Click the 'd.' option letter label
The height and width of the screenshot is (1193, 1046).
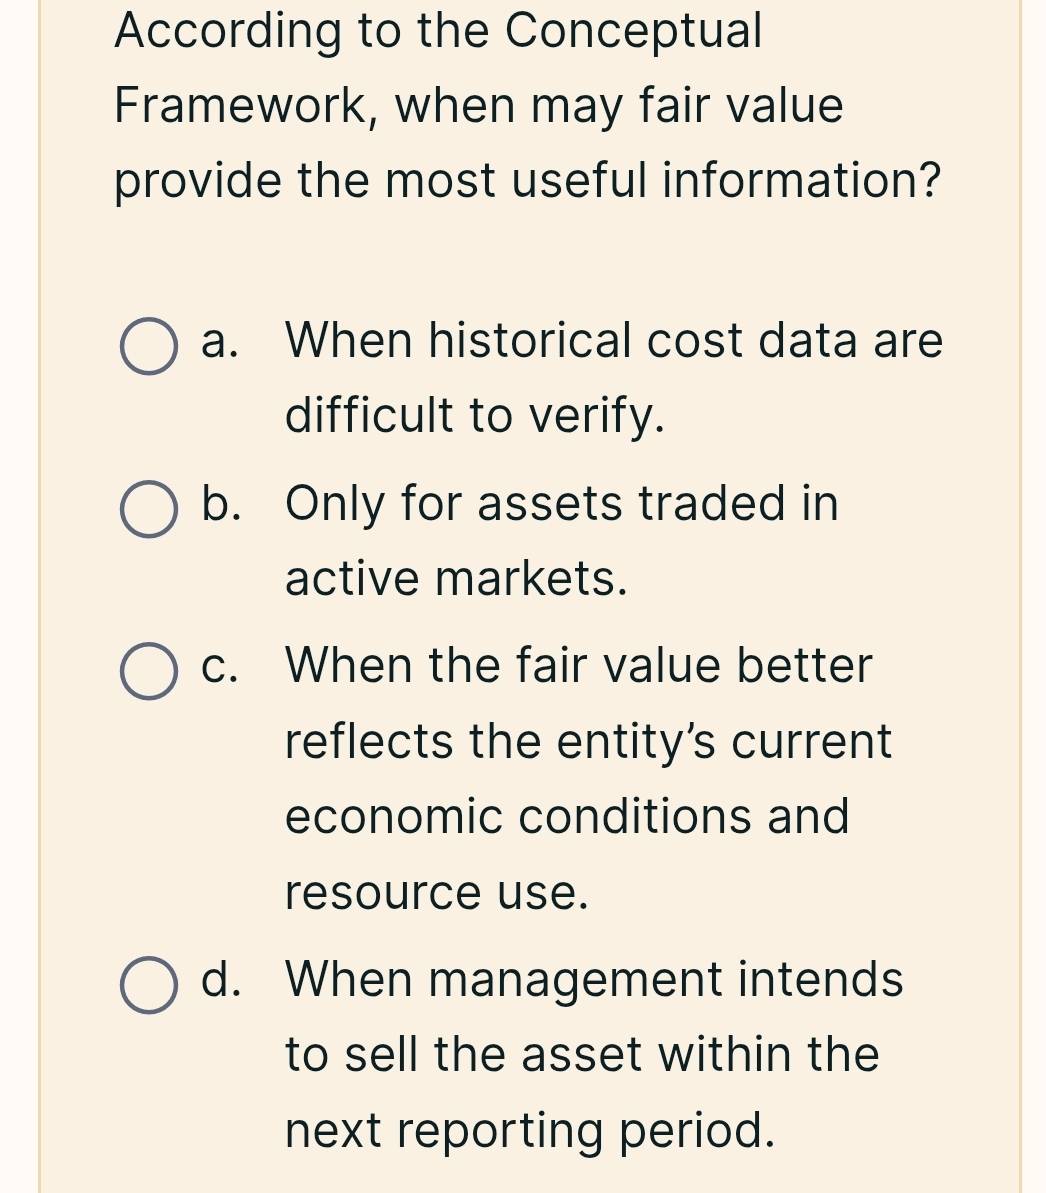221,979
